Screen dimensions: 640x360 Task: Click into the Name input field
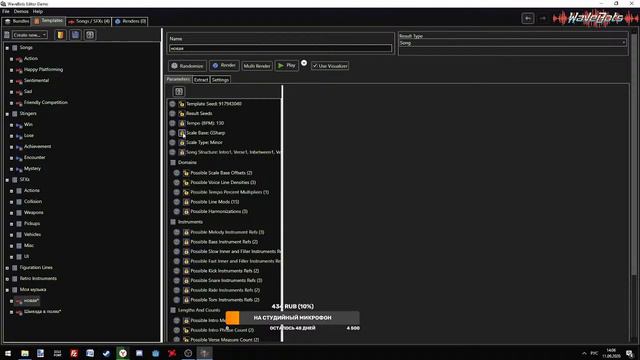[281, 49]
